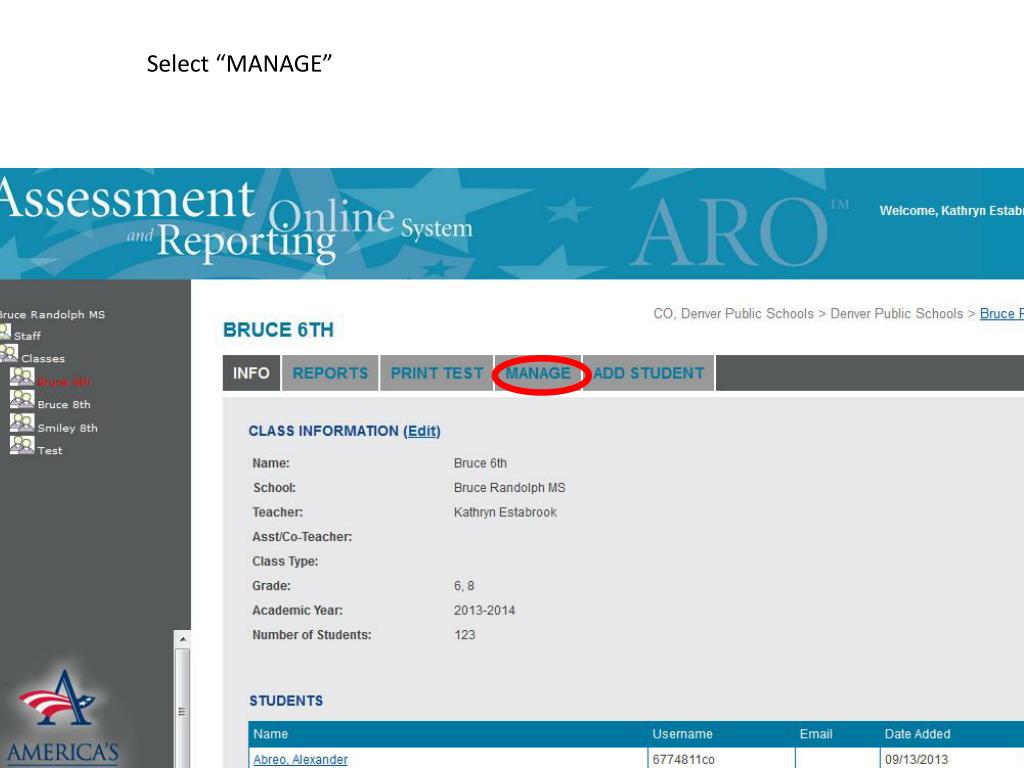Click the Edit link for class information

(x=422, y=431)
